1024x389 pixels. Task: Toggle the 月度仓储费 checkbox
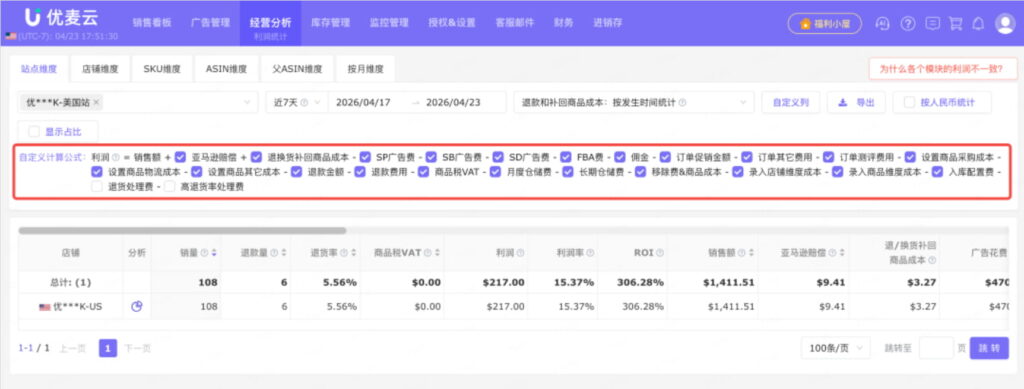[x=496, y=172]
